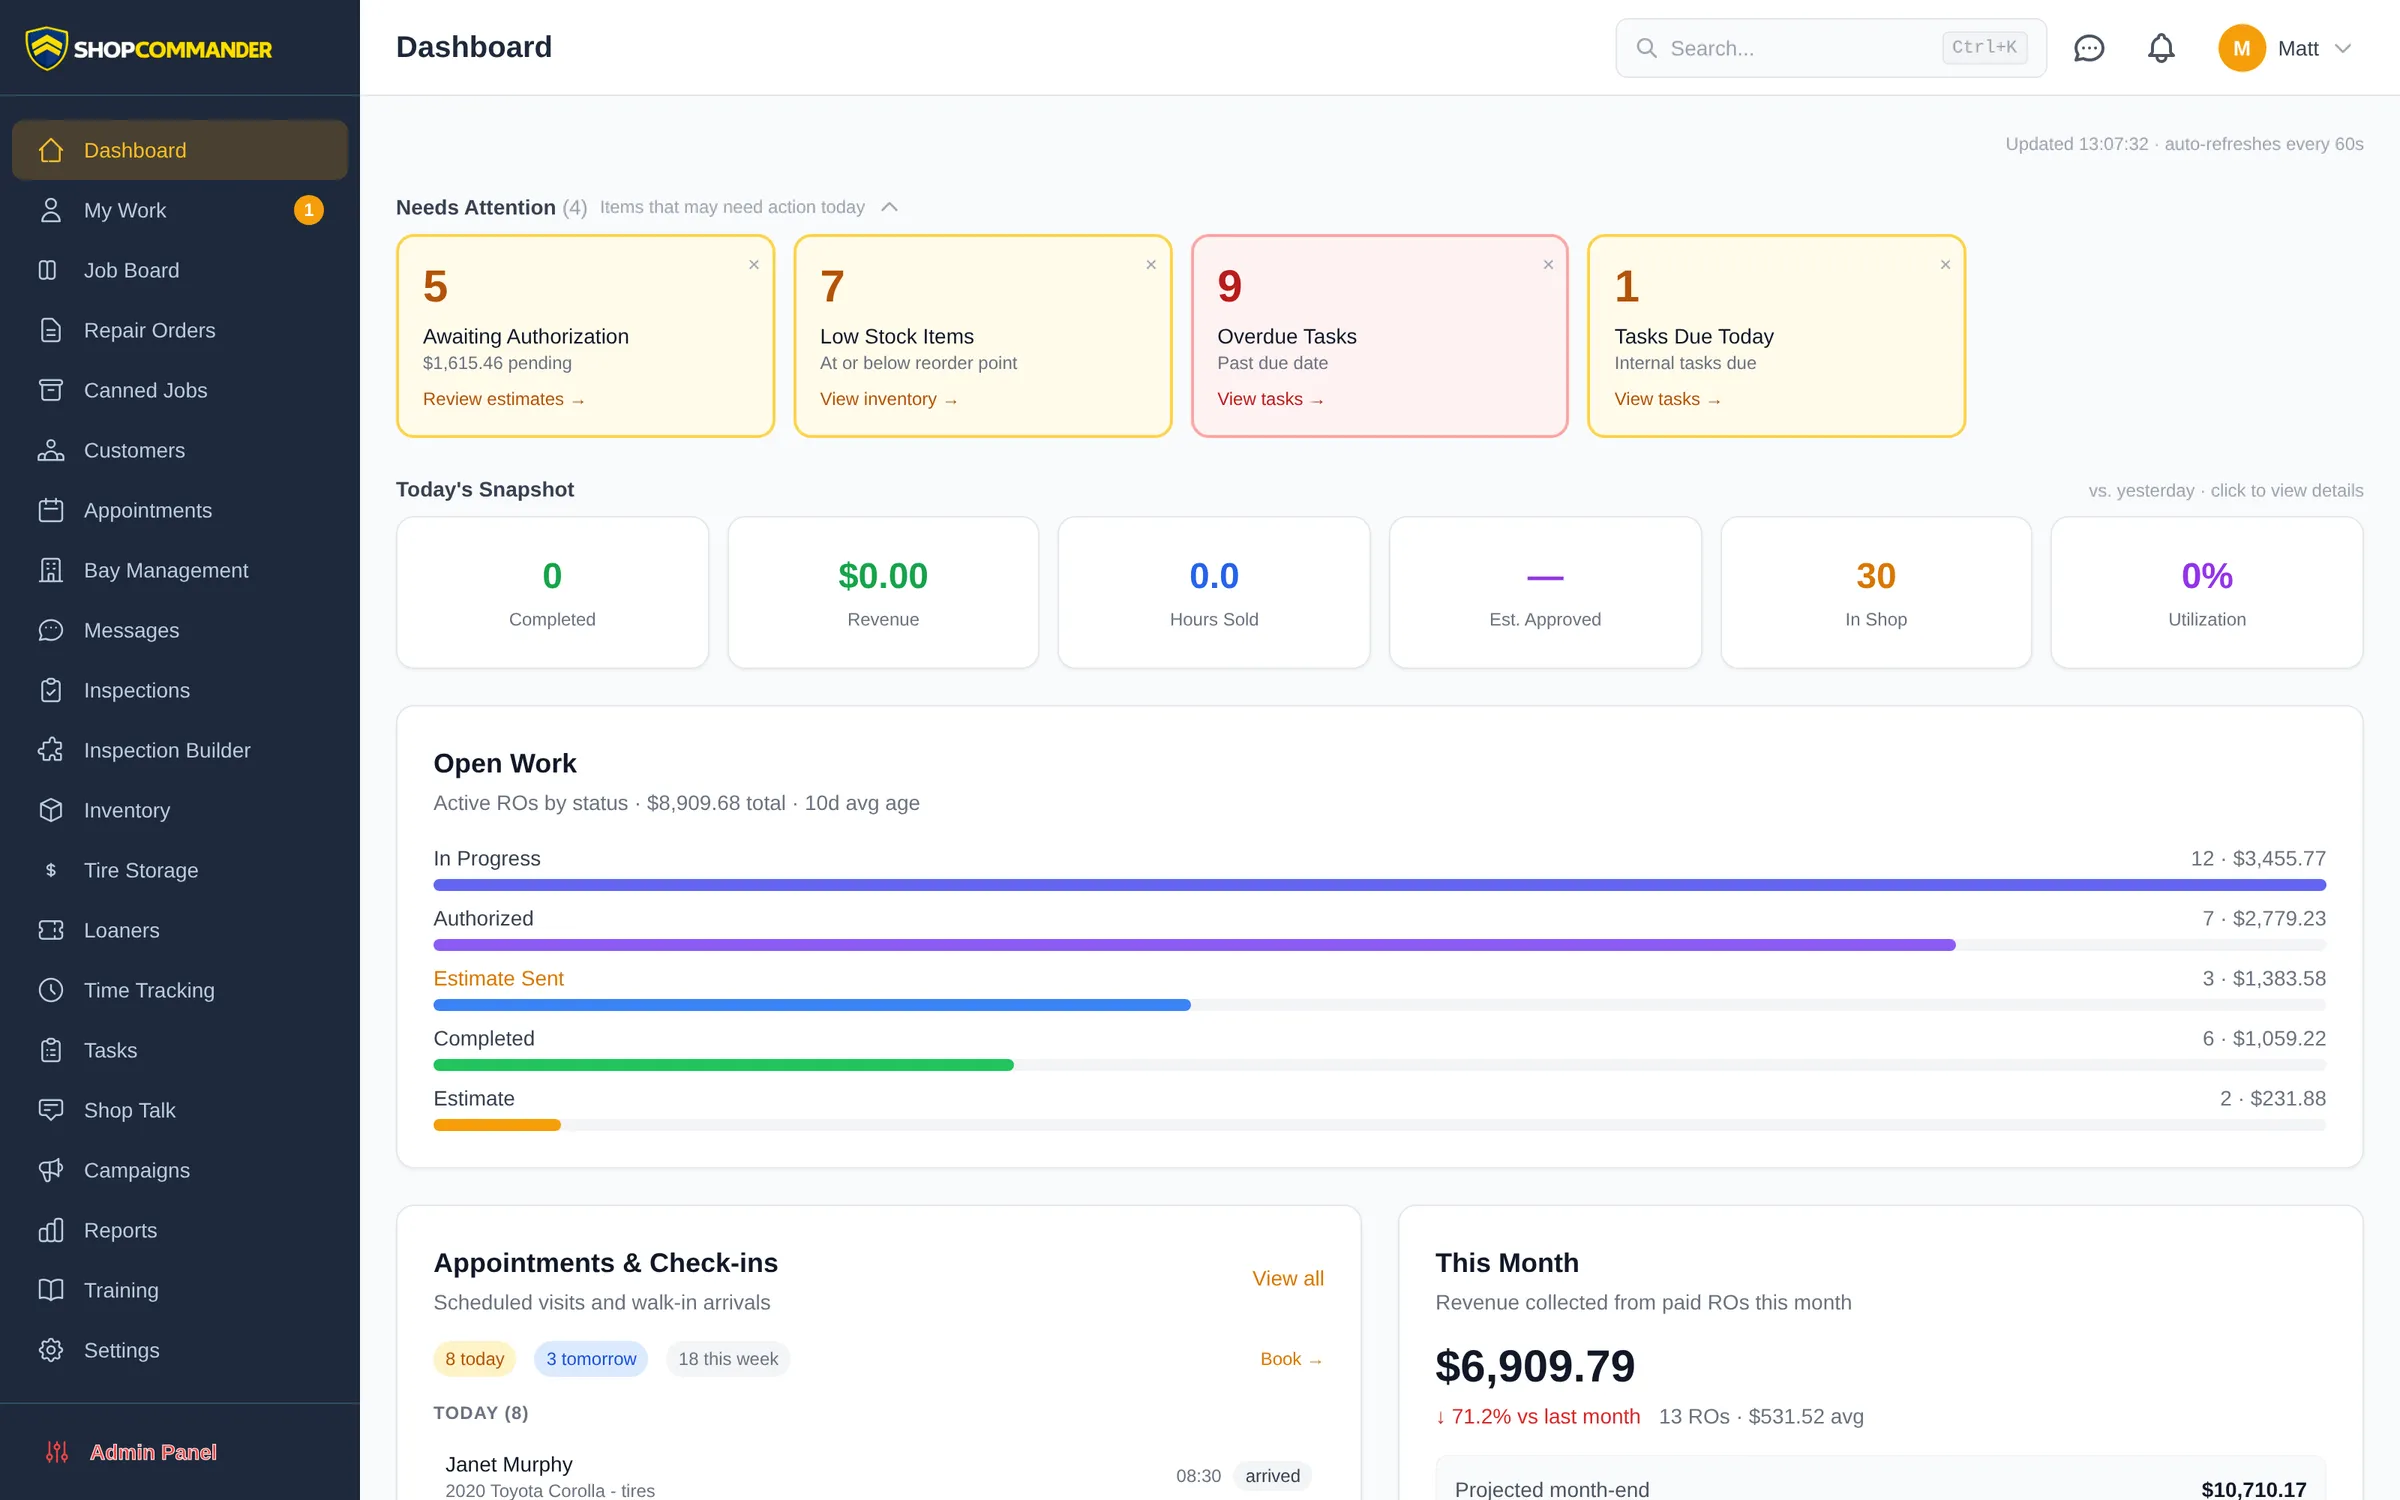This screenshot has width=2400, height=1500.
Task: Click the Training book icon
Action: tap(51, 1290)
